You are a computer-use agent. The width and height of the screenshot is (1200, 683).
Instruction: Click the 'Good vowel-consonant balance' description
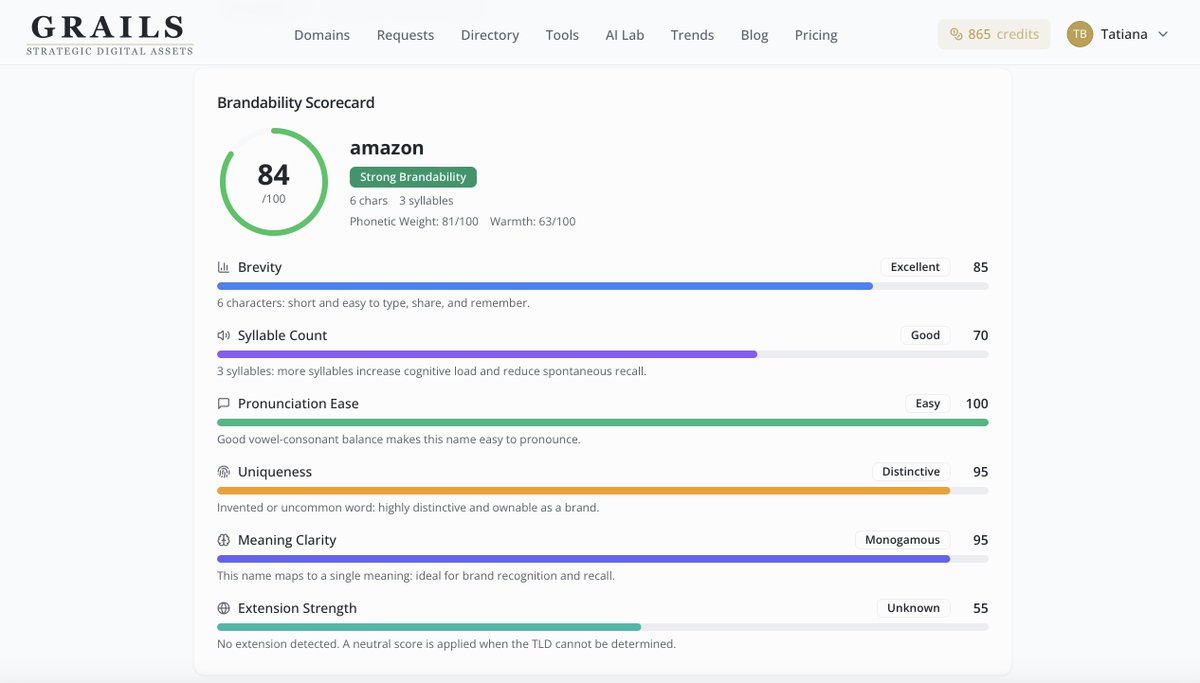399,440
